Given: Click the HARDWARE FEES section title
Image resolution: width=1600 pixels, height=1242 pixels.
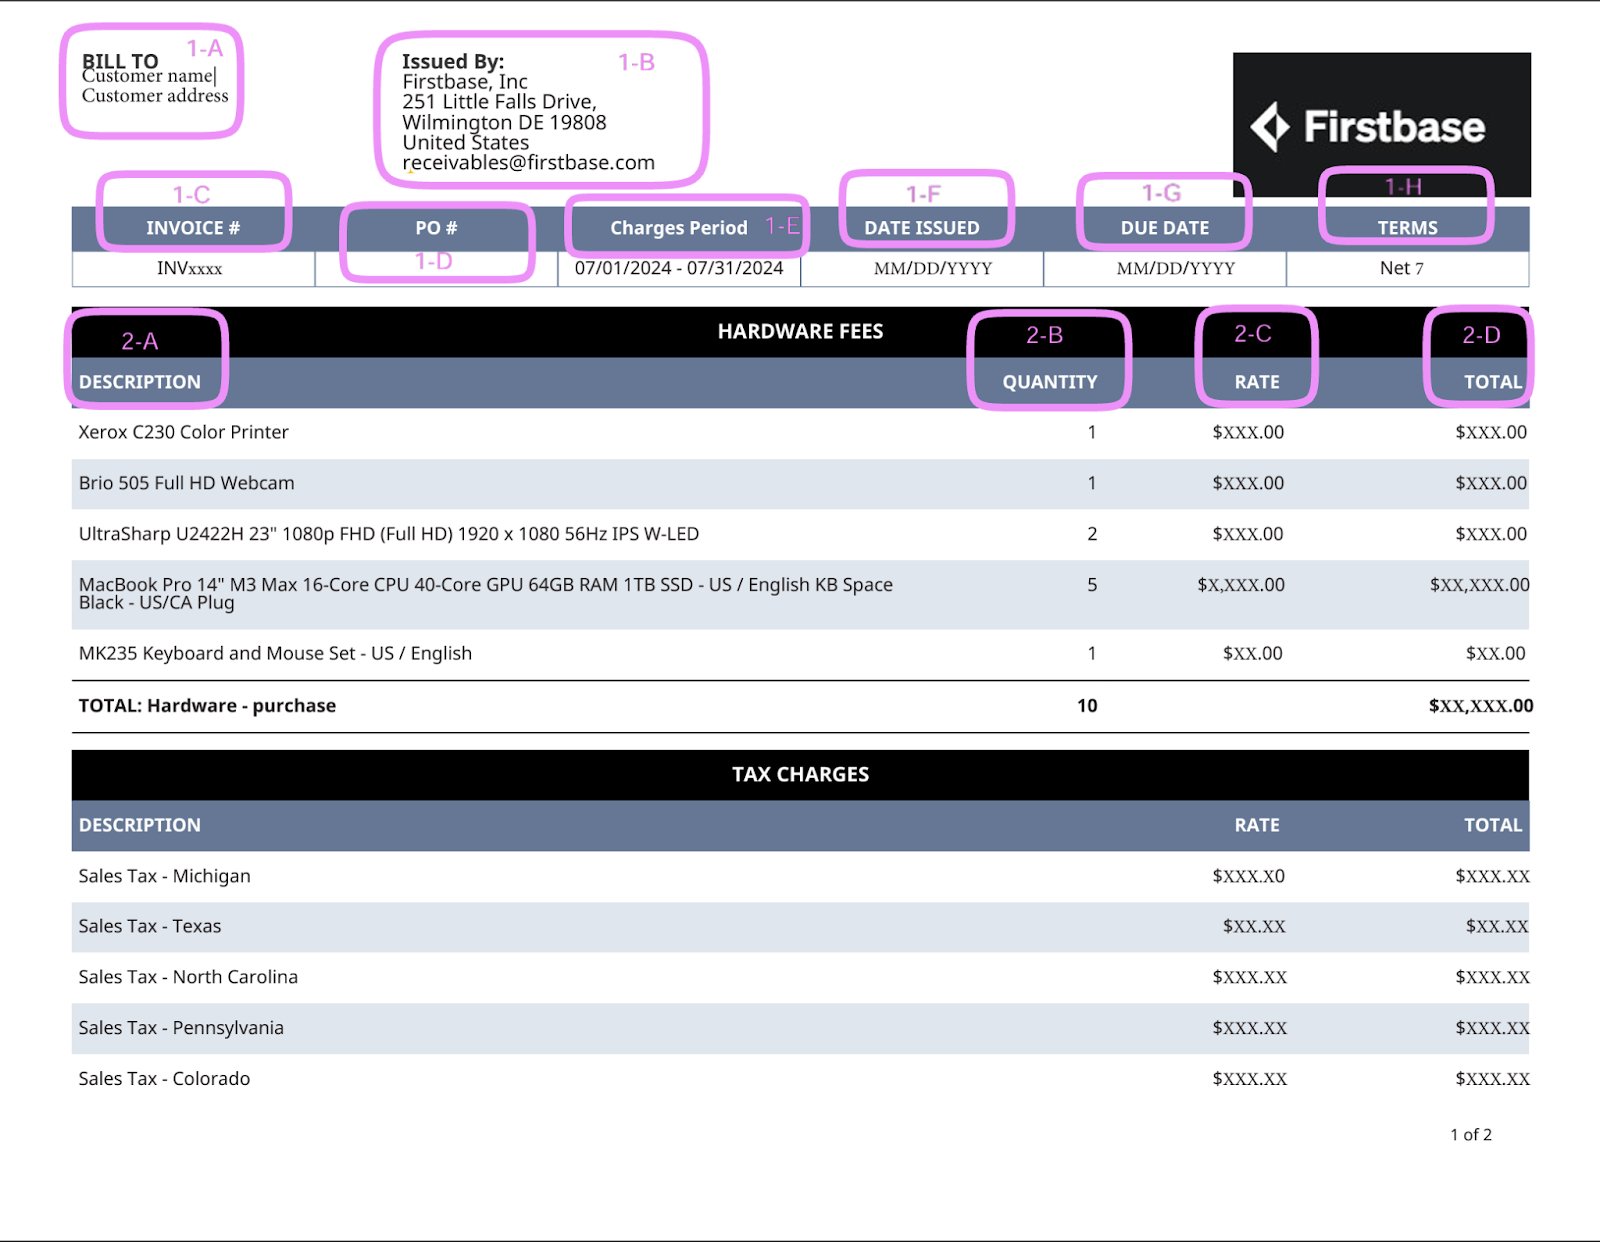Looking at the screenshot, I should pos(800,331).
